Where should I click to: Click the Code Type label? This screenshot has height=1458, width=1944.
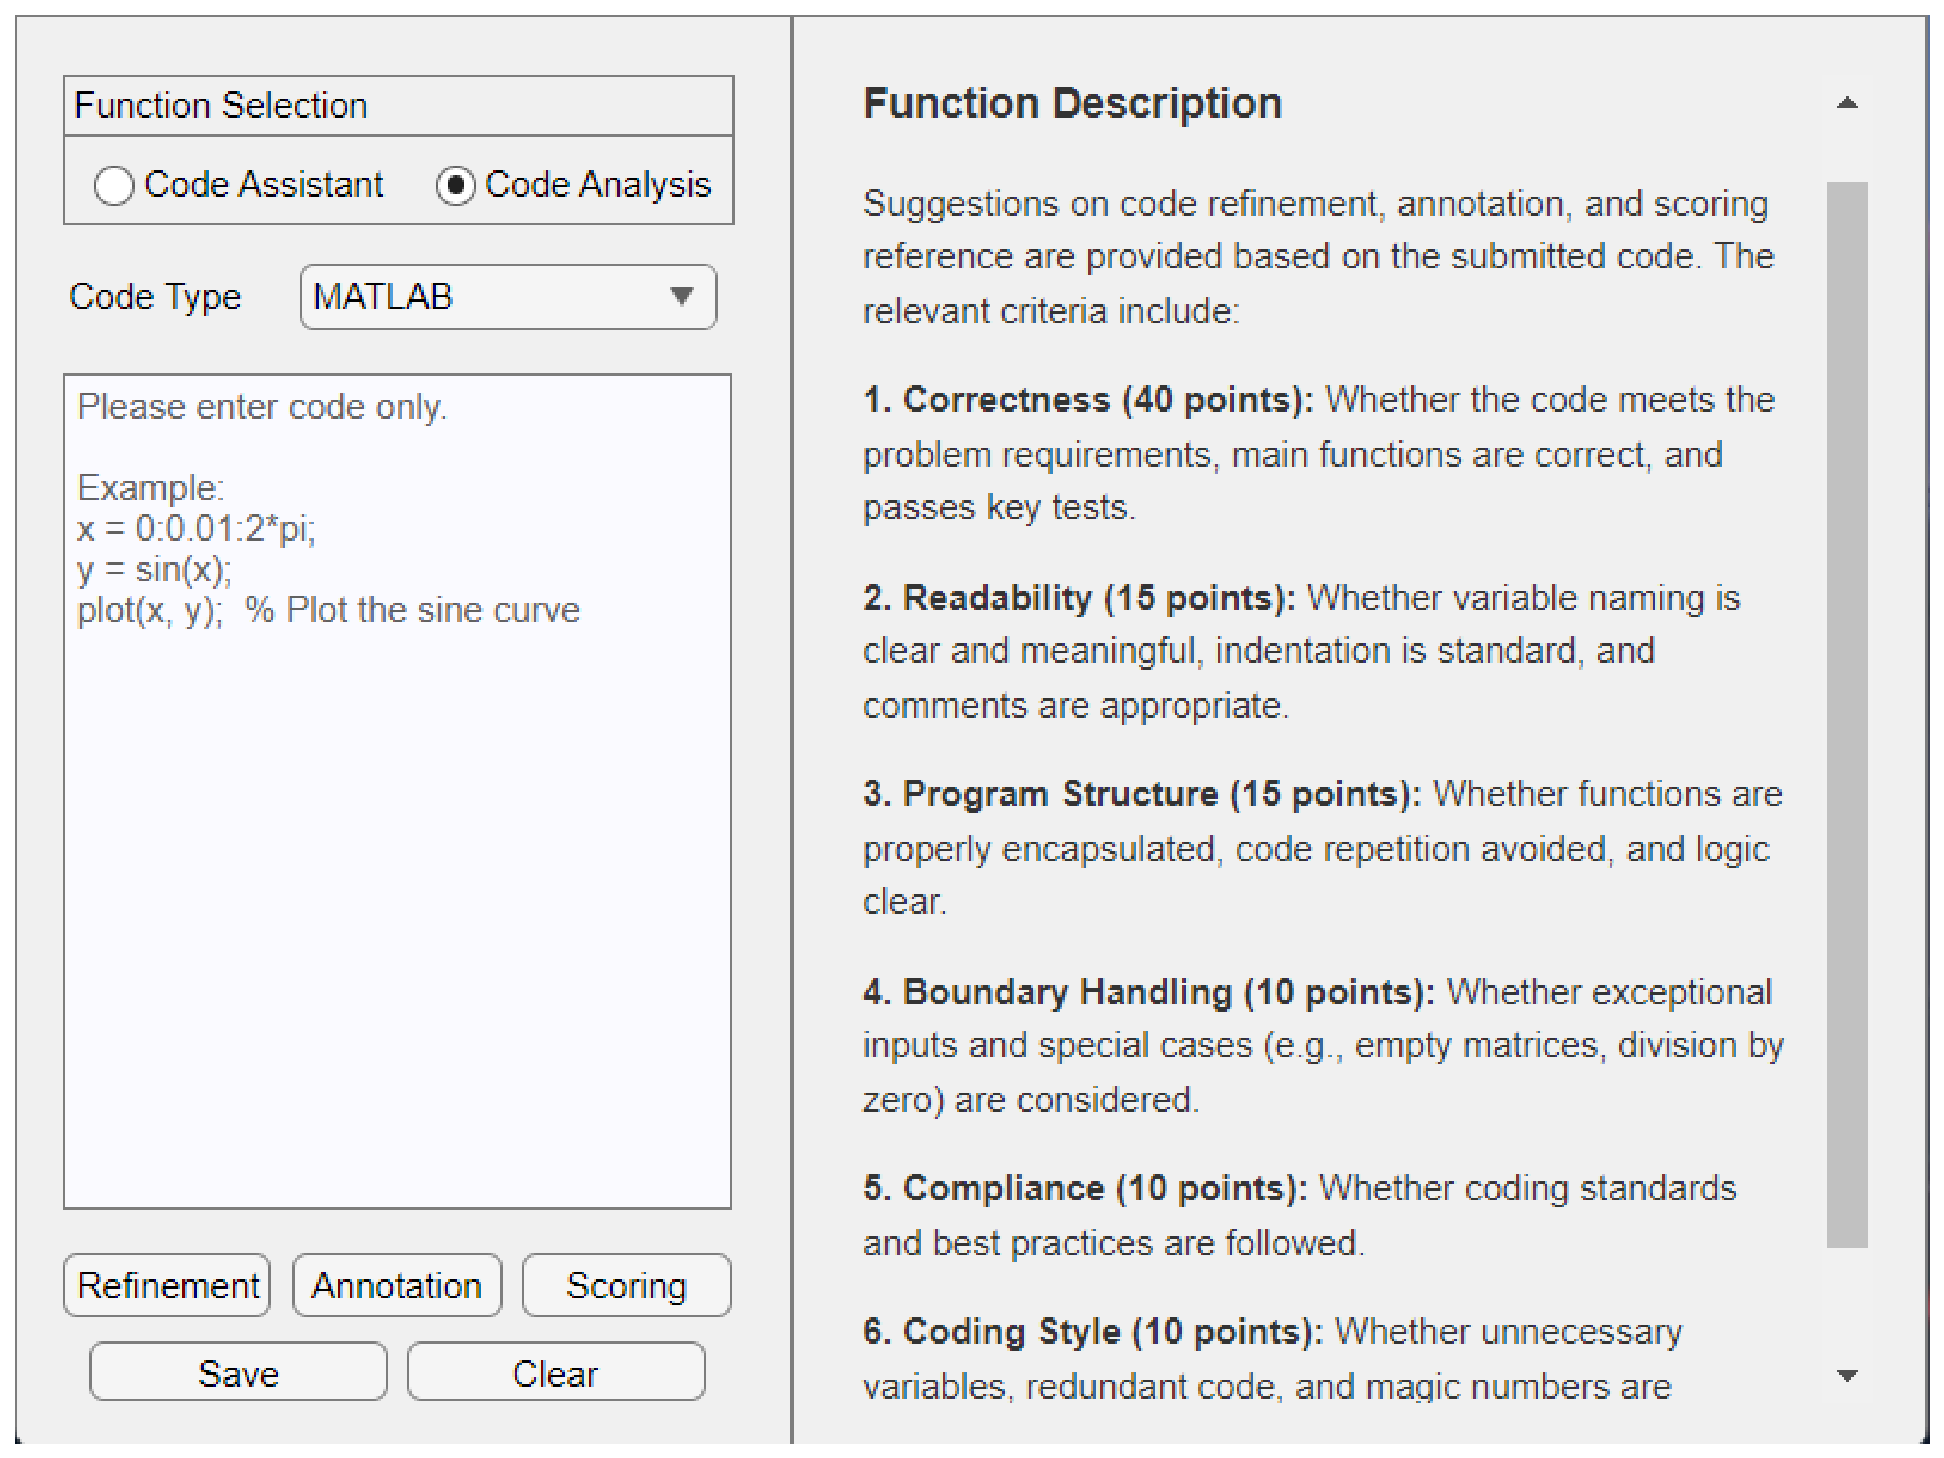155,297
